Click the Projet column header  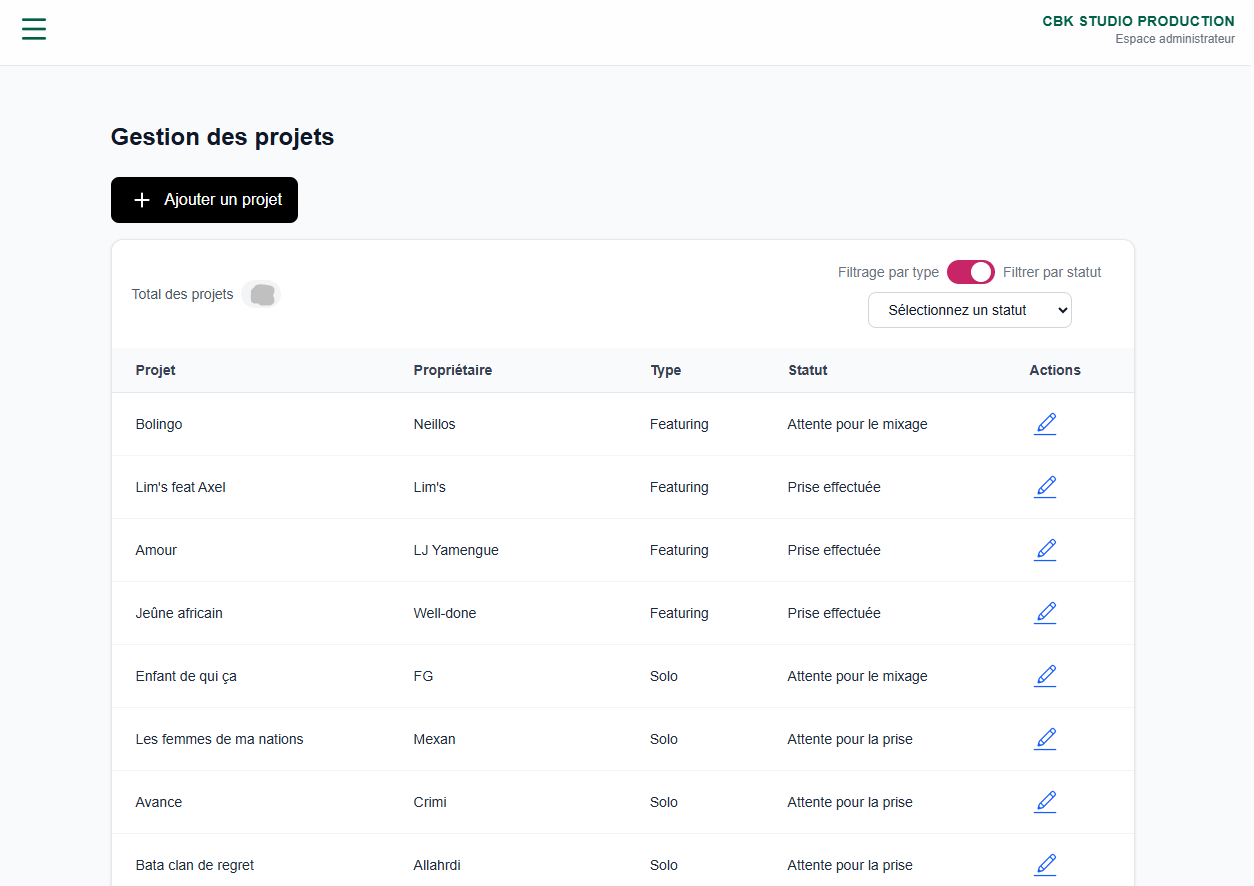tap(156, 370)
